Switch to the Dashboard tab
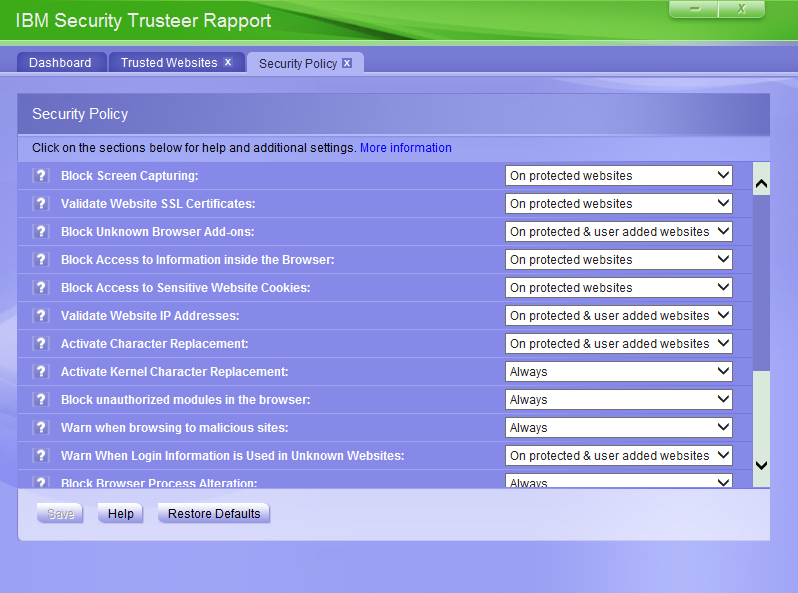 (x=61, y=63)
